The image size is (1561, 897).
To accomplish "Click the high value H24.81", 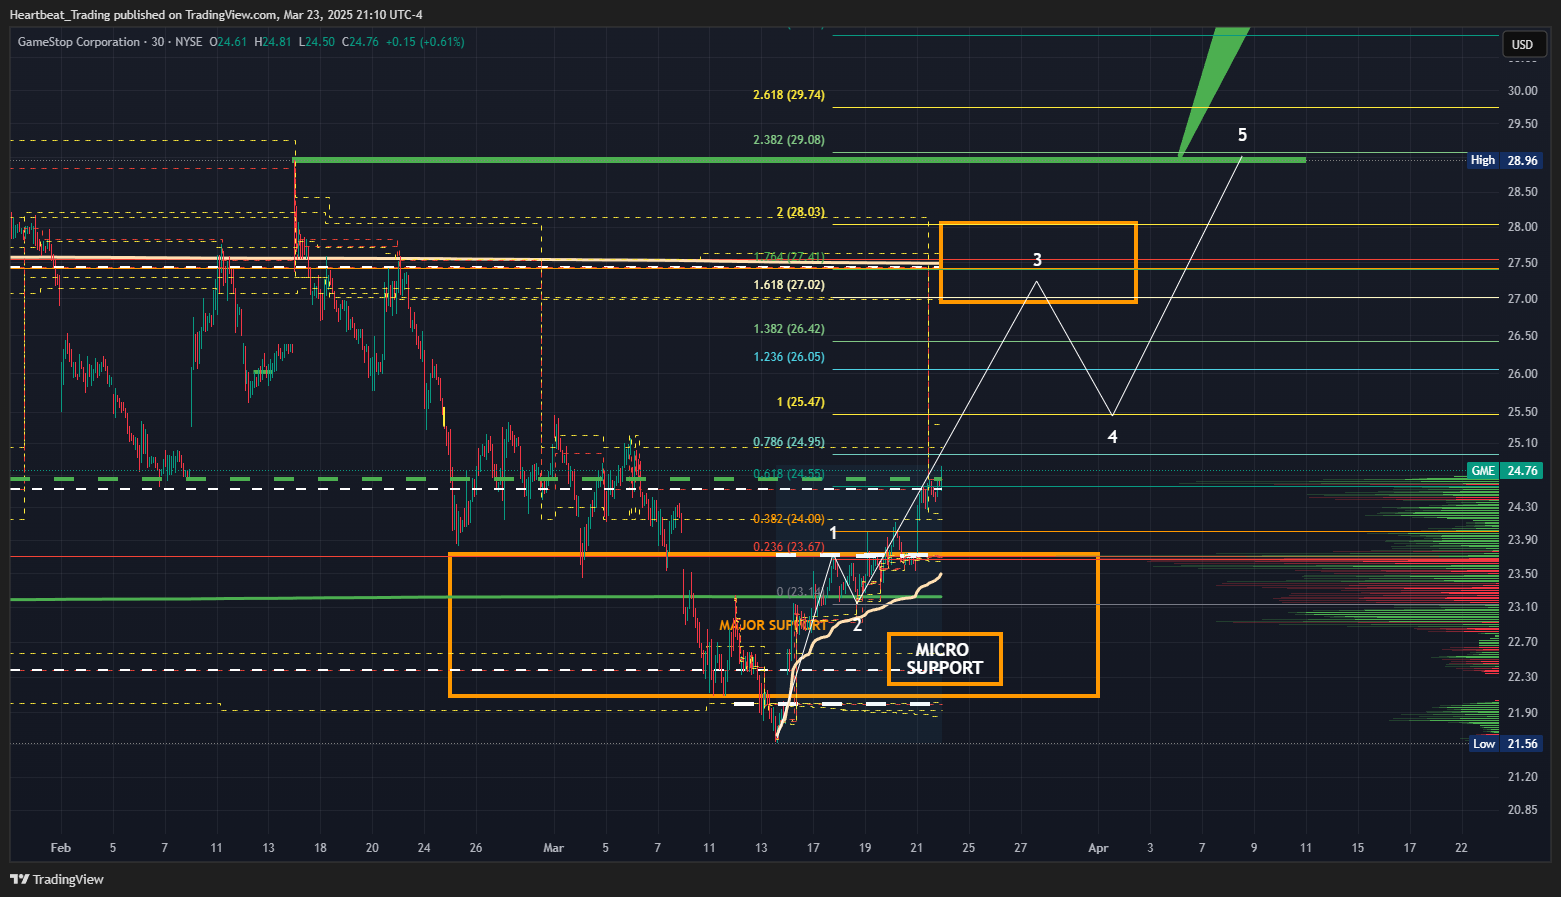I will [x=273, y=42].
